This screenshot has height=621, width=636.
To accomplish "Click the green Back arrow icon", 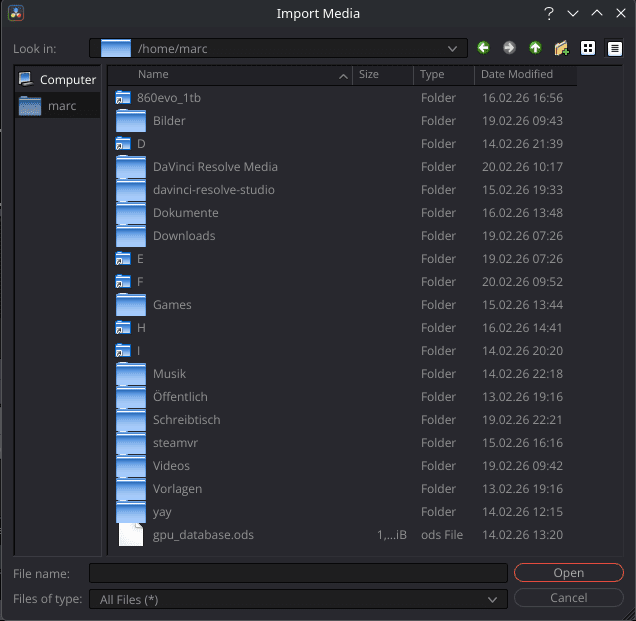I will [483, 48].
